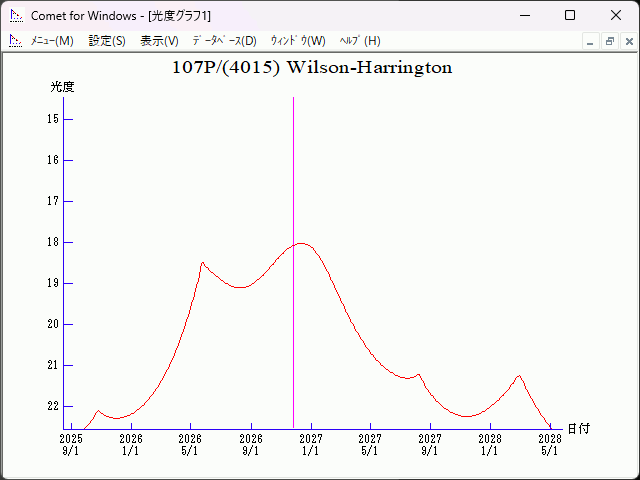Viewport: 640px width, 480px height.
Task: Close the Comet for Windows application
Action: pos(616,15)
